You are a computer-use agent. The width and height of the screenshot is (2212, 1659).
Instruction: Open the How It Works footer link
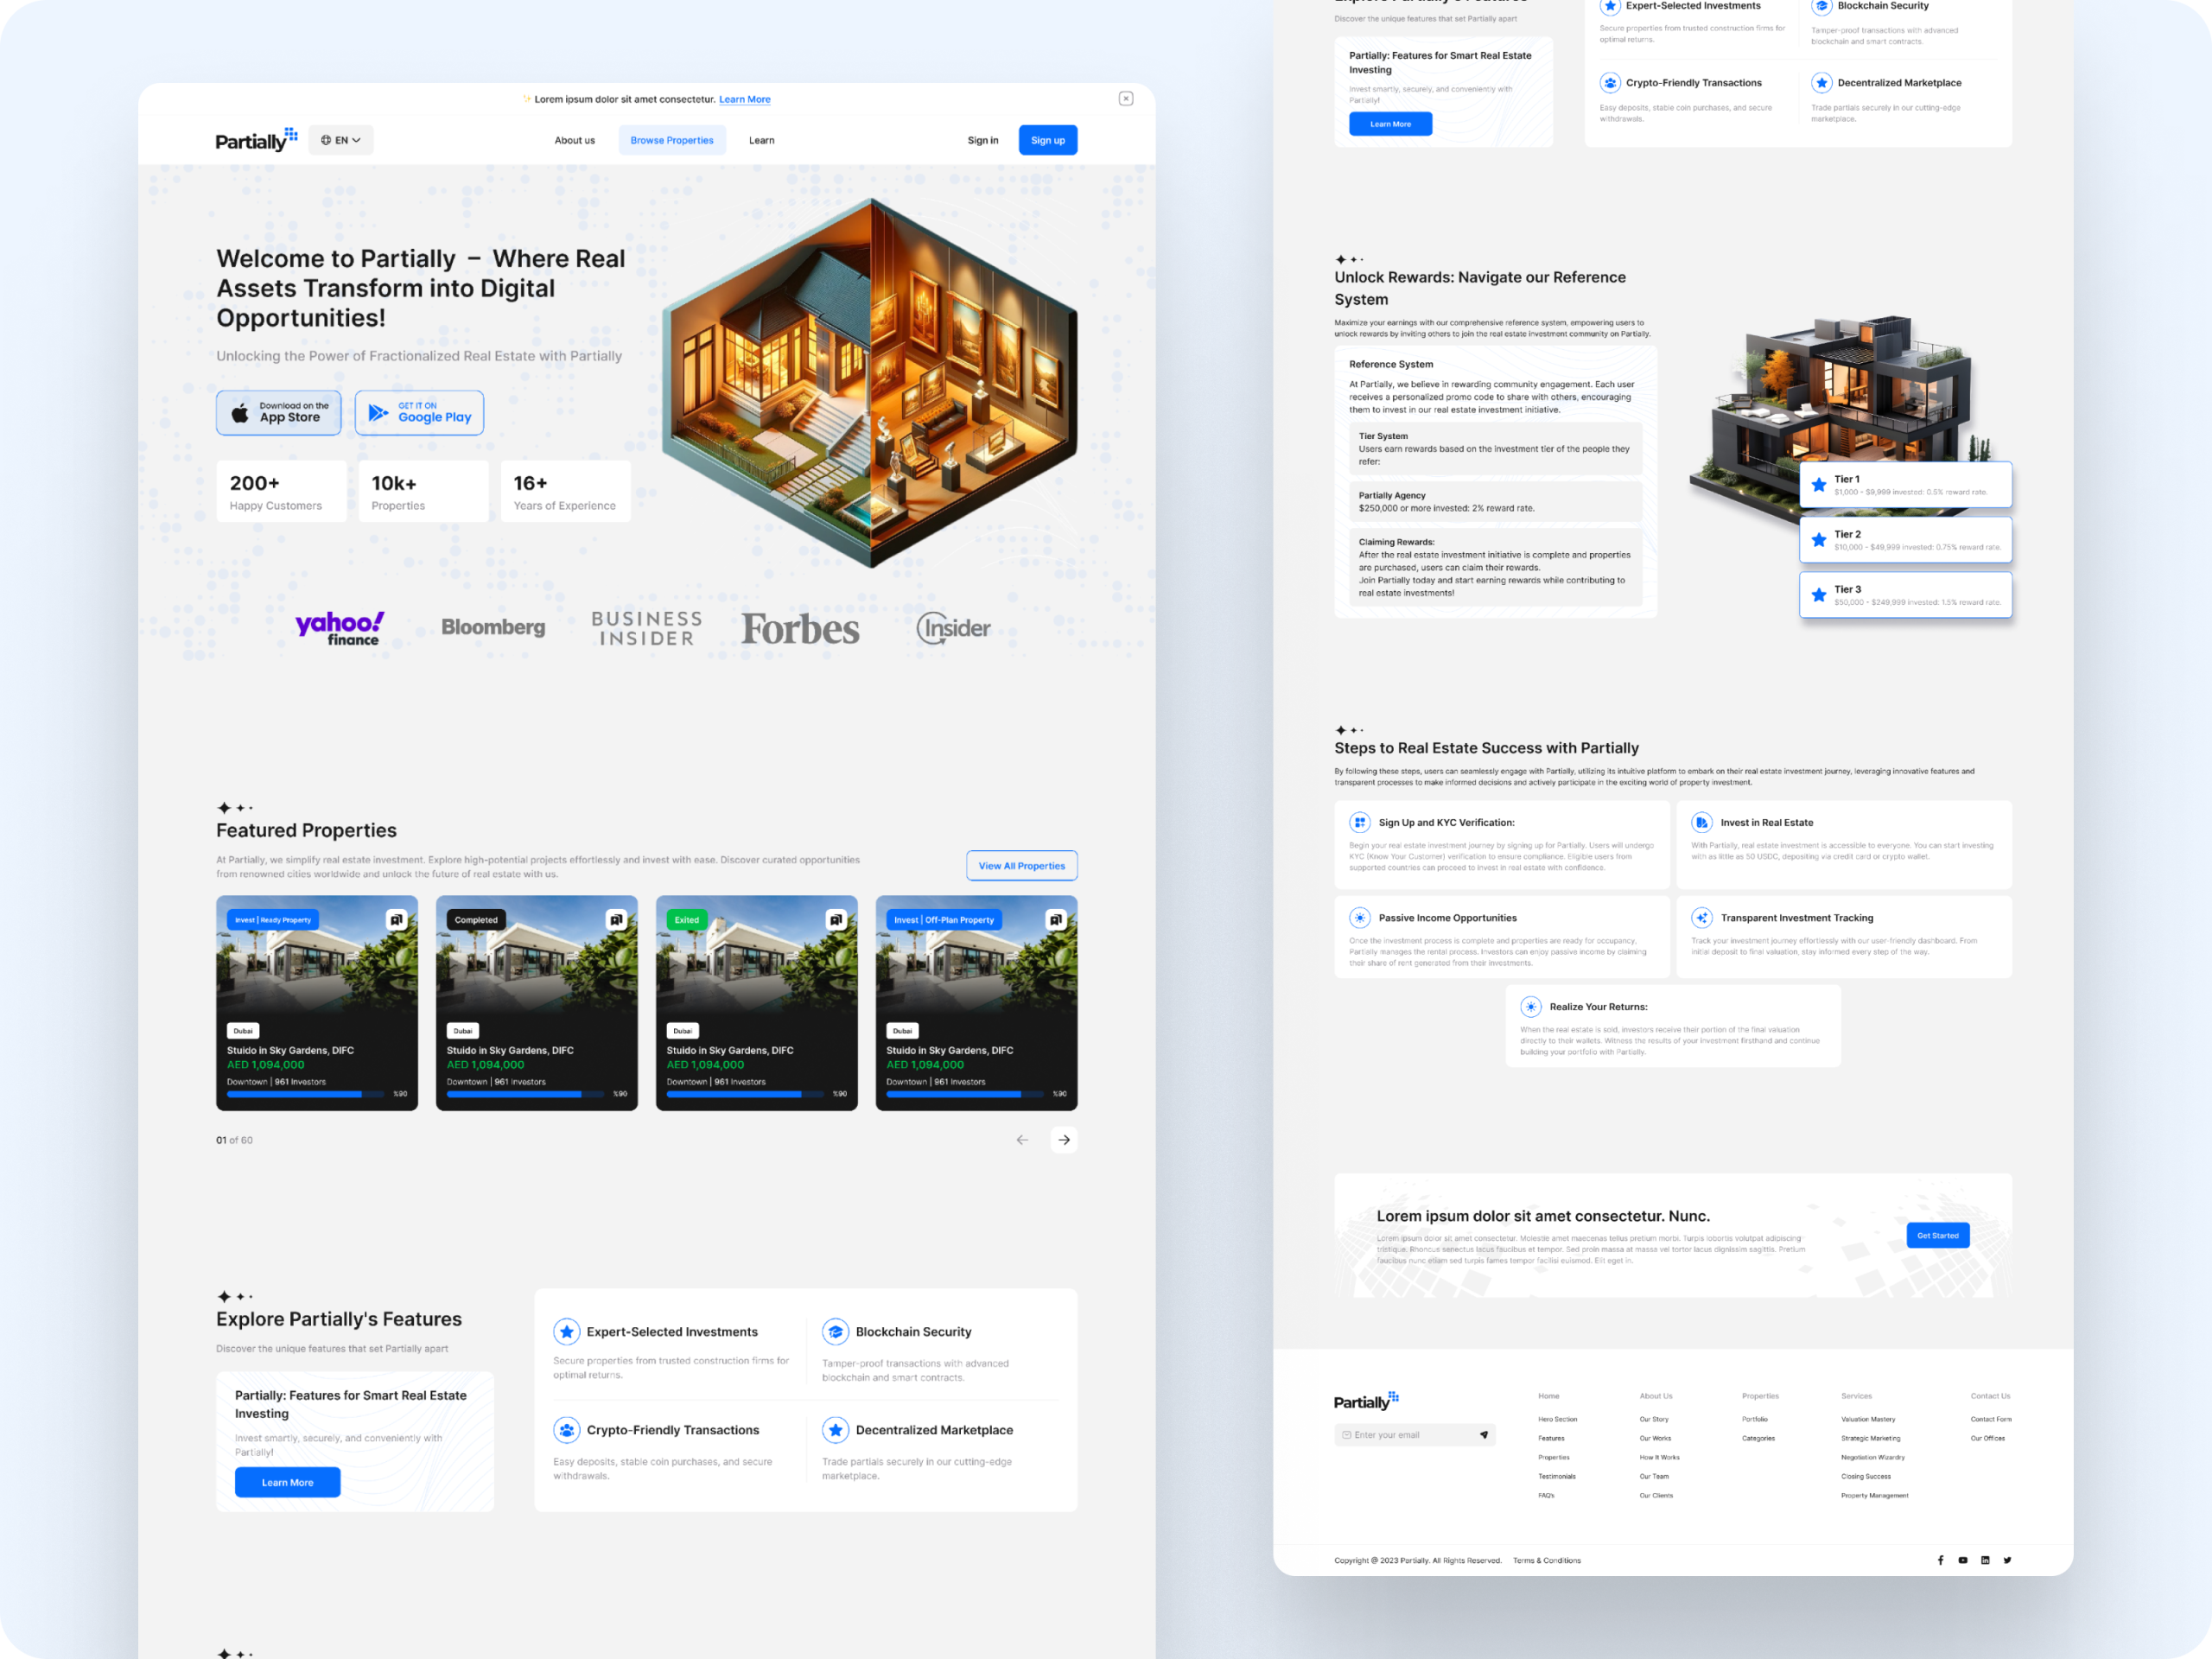(x=1660, y=1458)
